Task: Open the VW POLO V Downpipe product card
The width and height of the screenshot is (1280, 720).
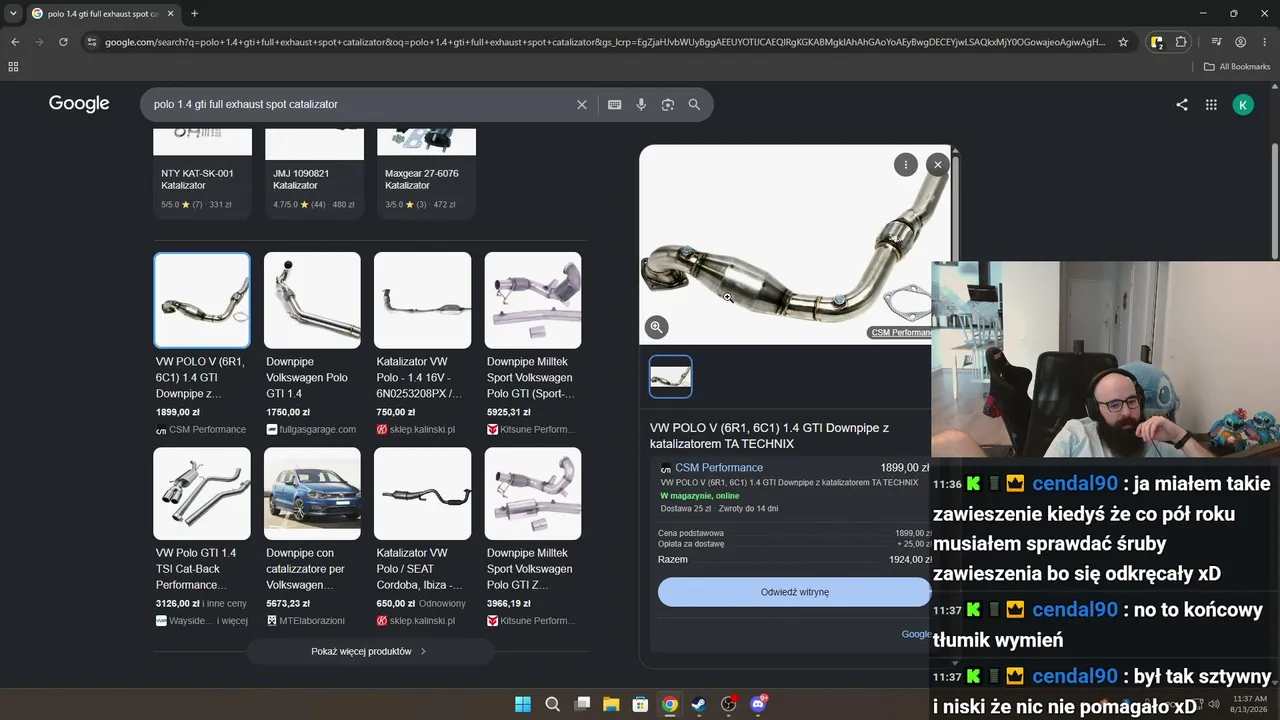Action: [x=202, y=344]
